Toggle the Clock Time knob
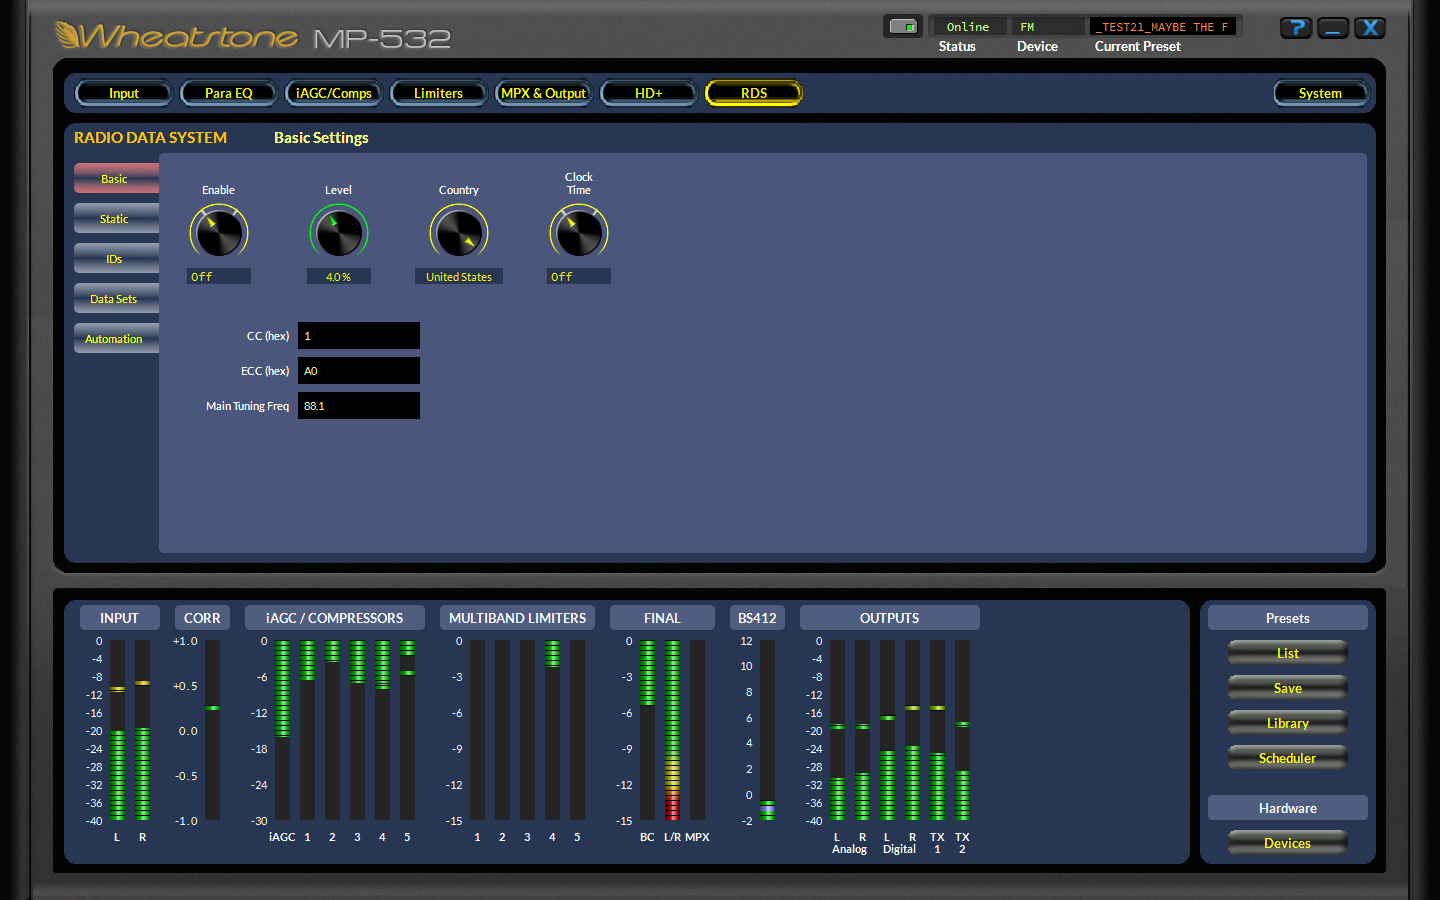 coord(579,232)
